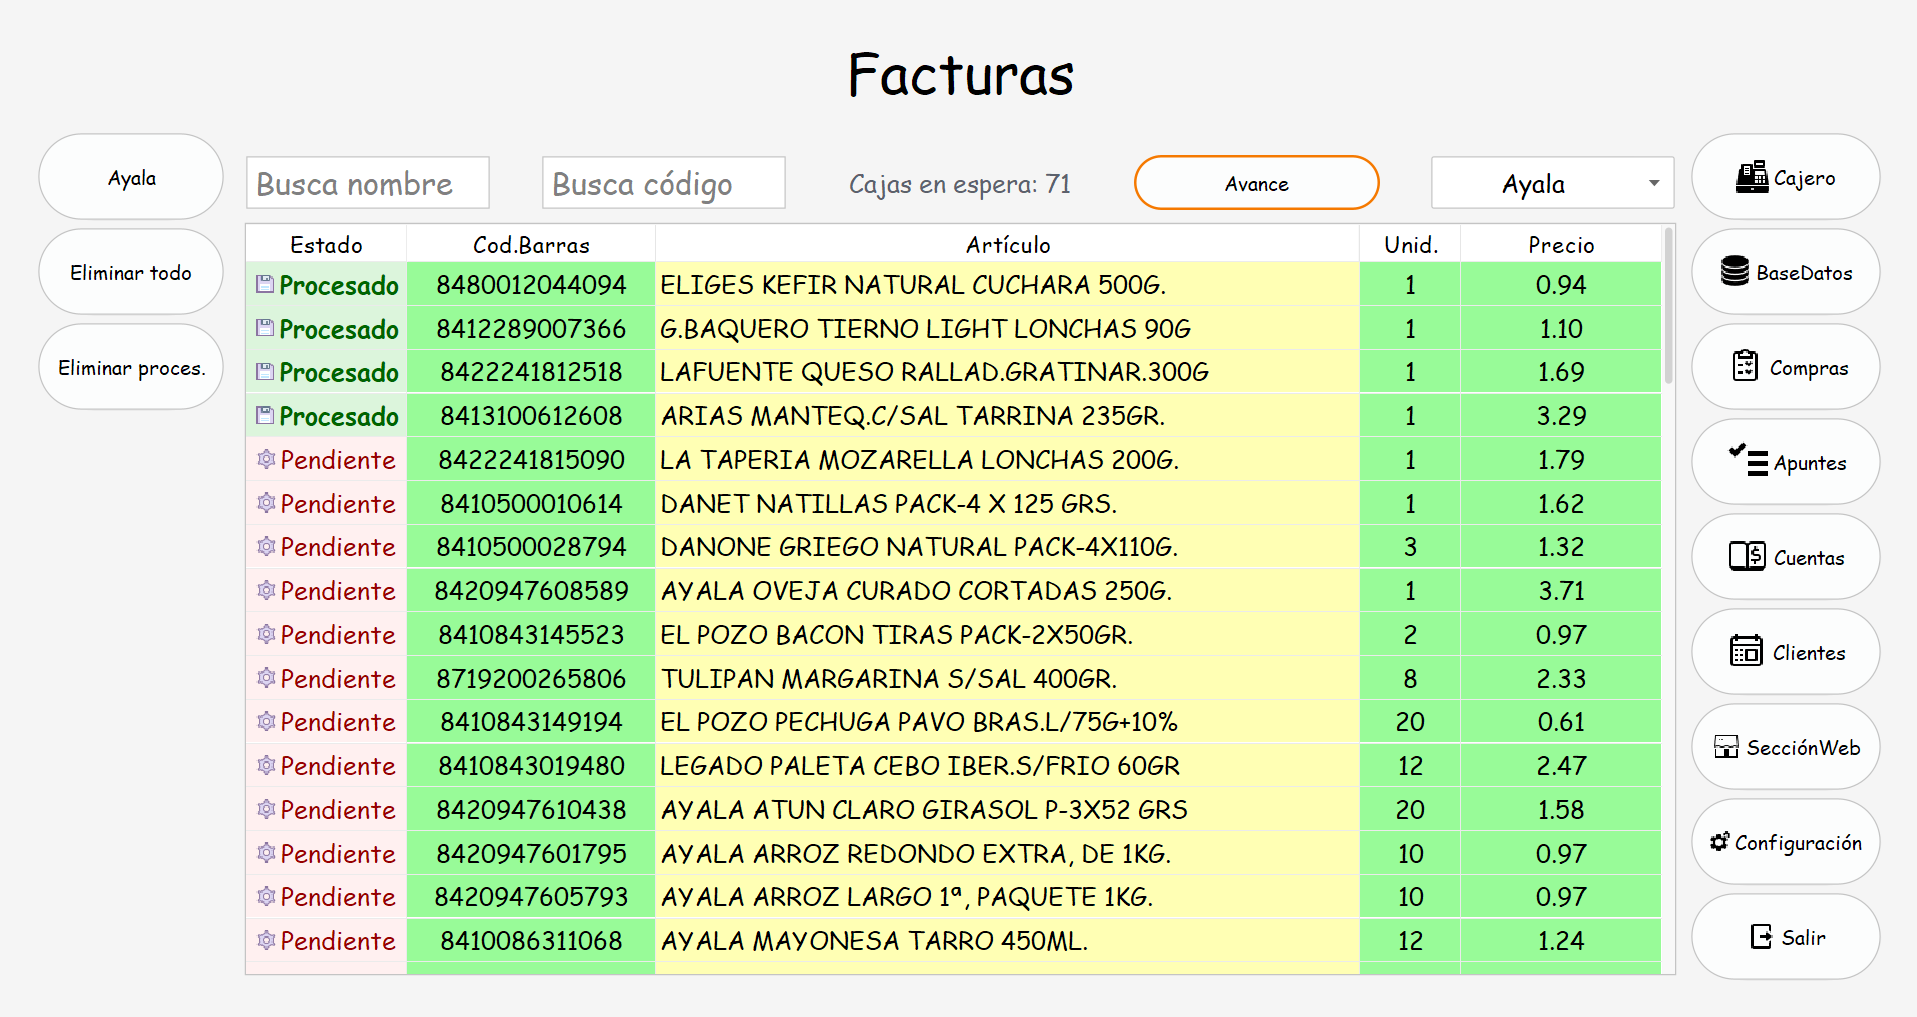
Task: Sort by the Unid. column header
Action: (1410, 244)
